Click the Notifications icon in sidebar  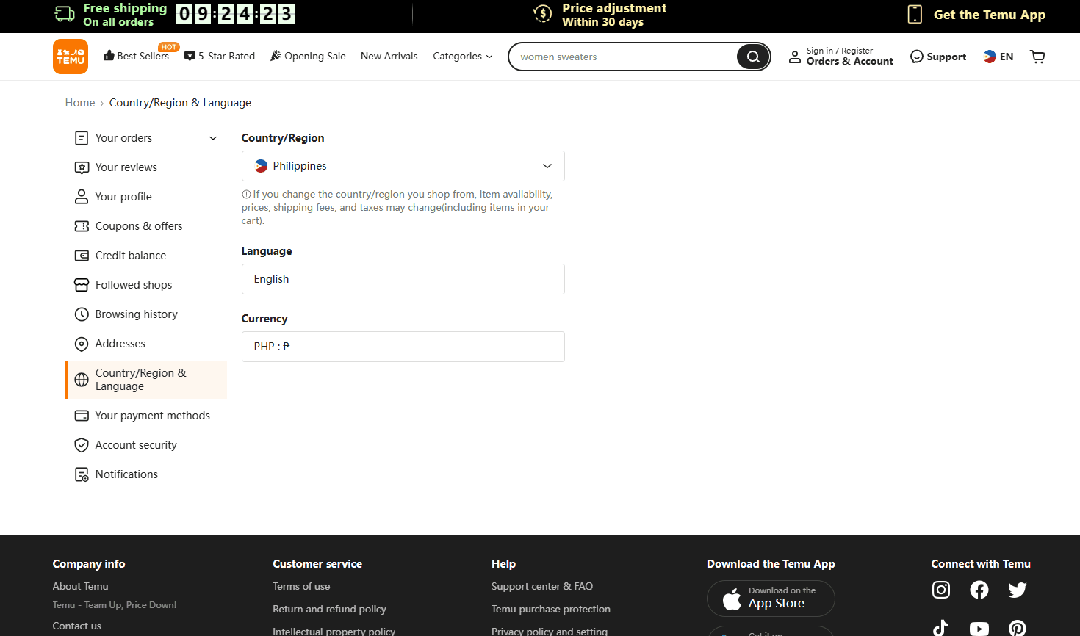81,475
